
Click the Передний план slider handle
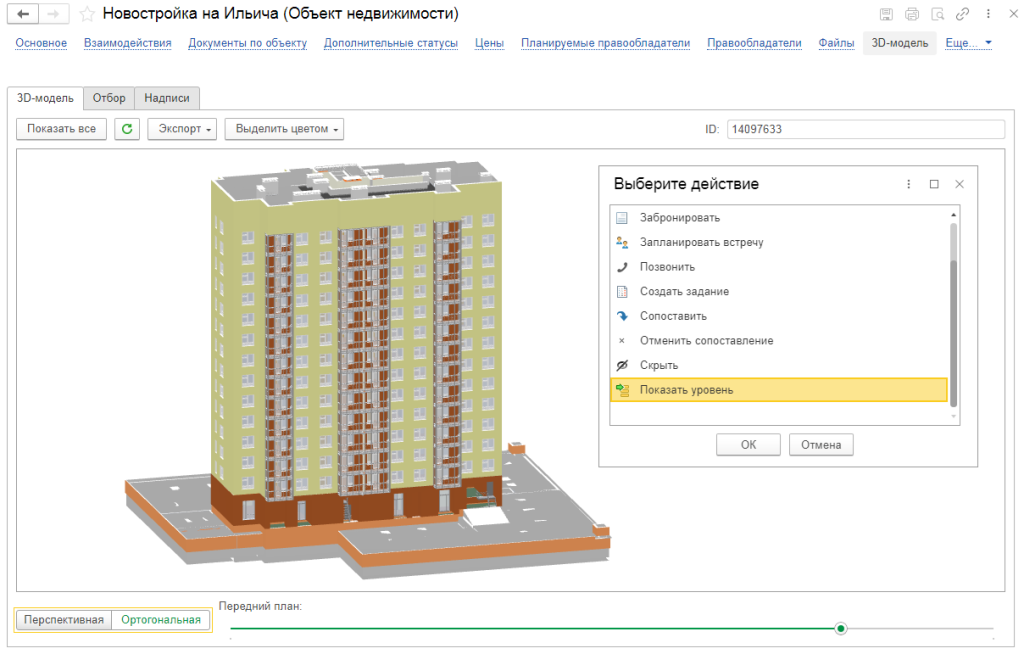click(841, 628)
